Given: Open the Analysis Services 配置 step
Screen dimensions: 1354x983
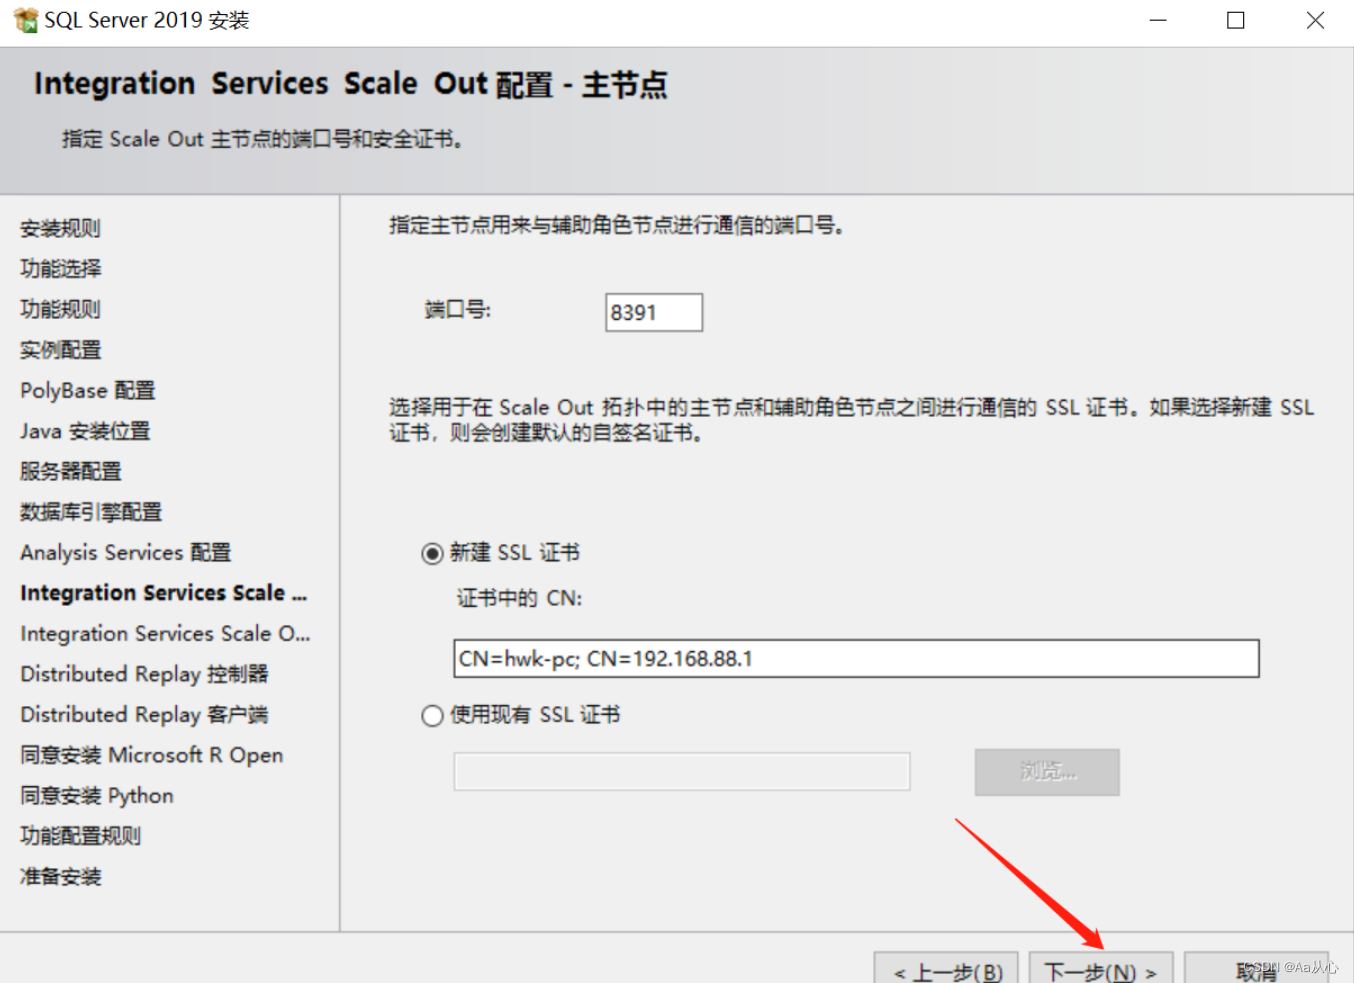Looking at the screenshot, I should pos(126,552).
